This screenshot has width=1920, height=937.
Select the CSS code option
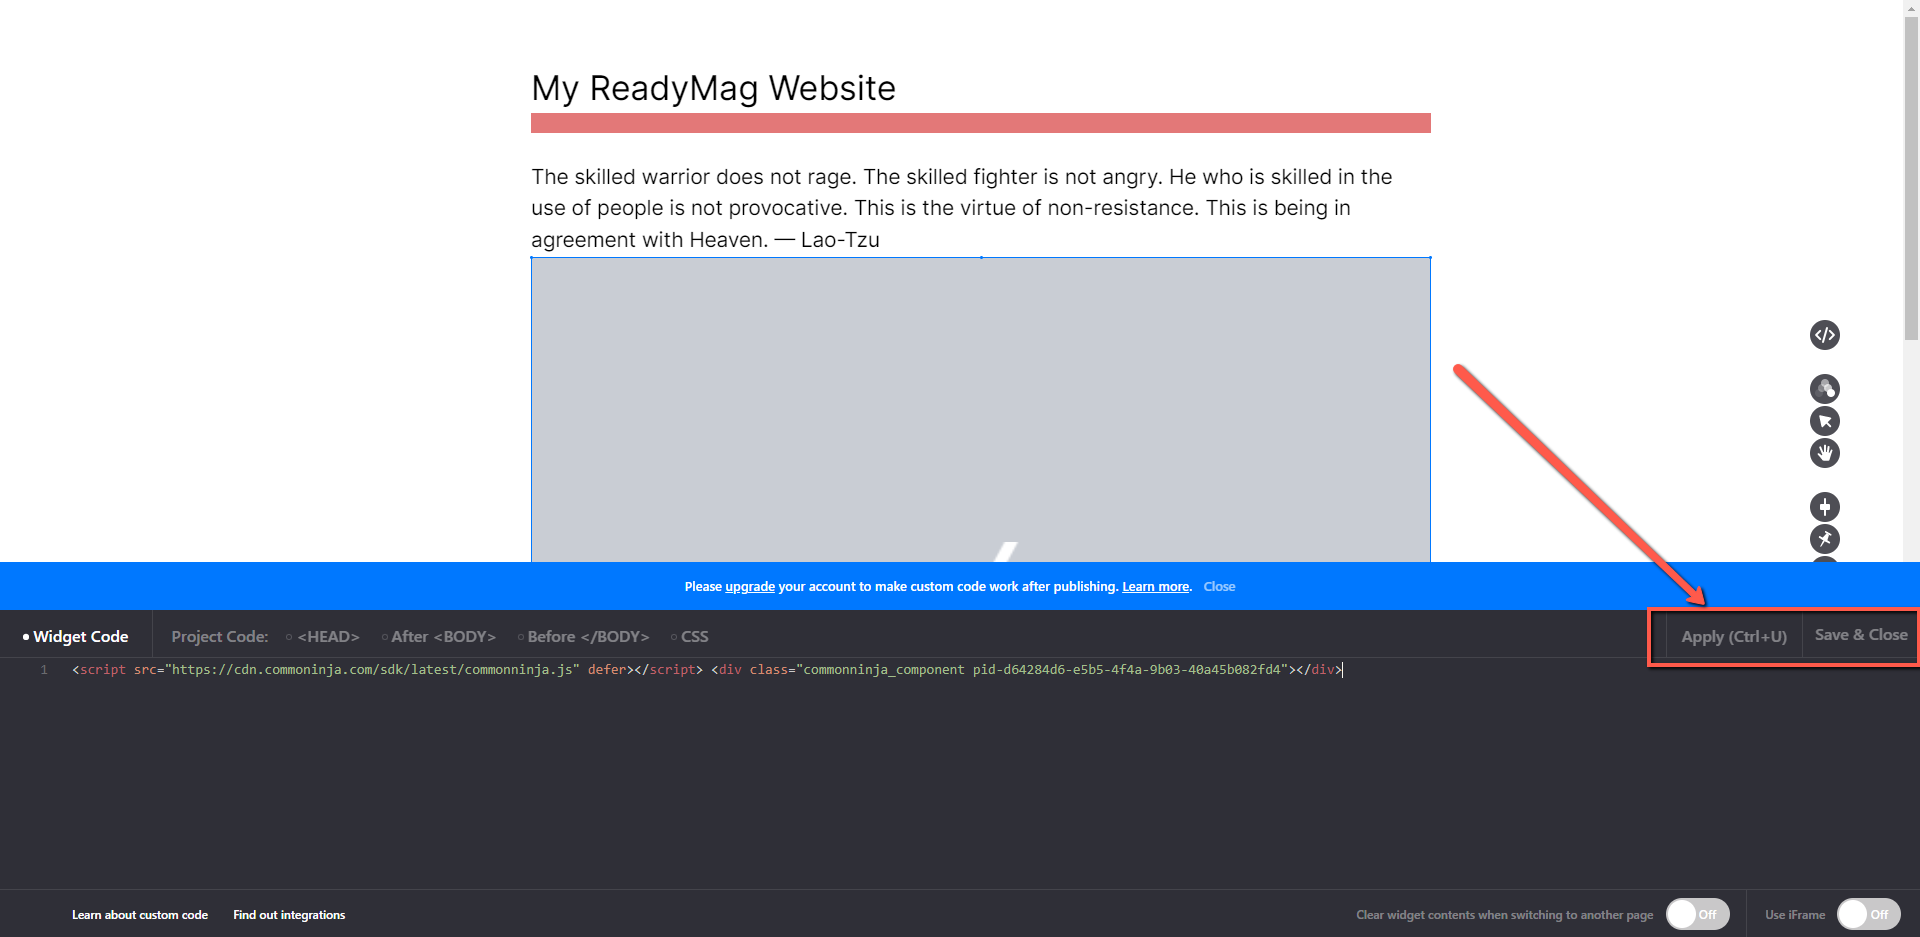(689, 636)
